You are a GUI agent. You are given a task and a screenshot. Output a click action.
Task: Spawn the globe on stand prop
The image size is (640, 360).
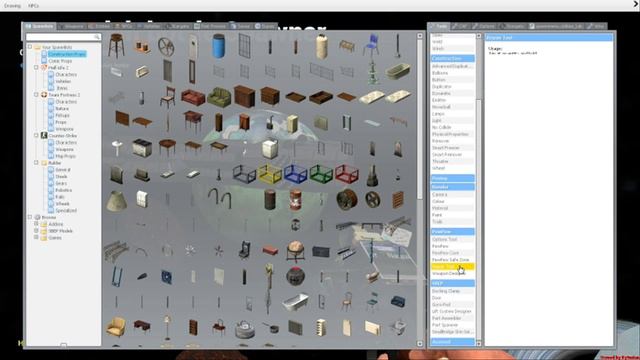coord(296,251)
